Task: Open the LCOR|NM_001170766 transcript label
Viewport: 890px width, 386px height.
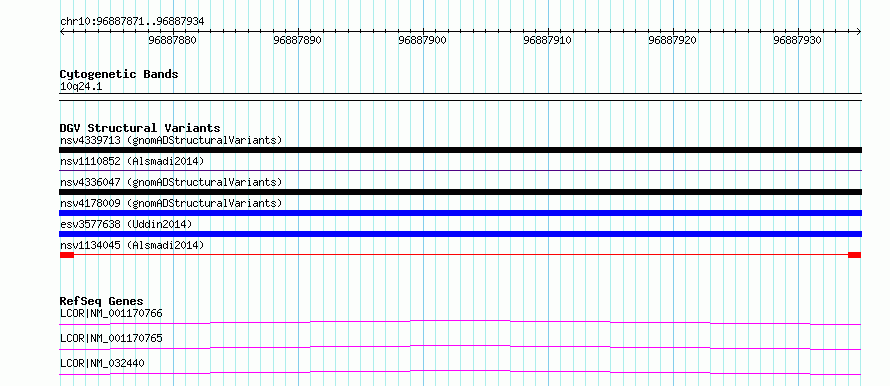Action: click(111, 313)
